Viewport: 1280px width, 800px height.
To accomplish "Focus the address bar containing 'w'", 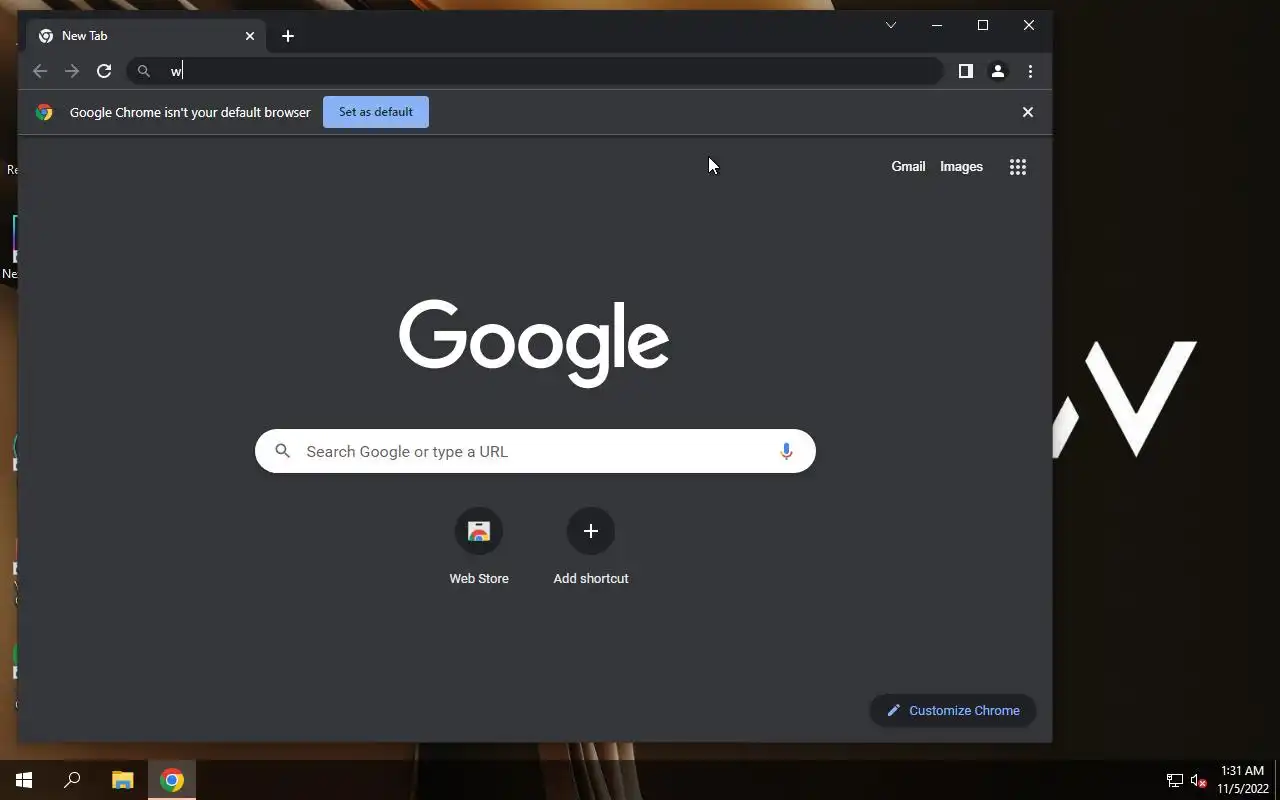I will click(x=535, y=71).
